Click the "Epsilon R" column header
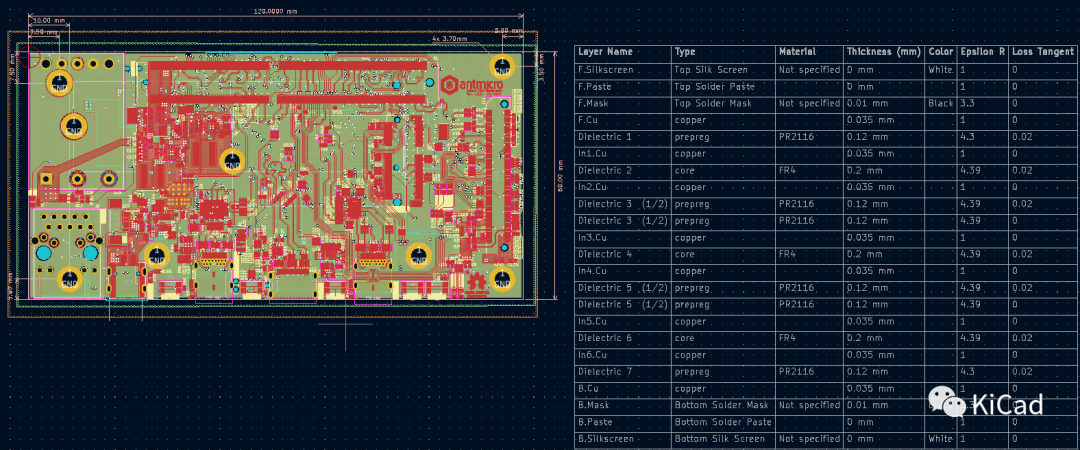Image resolution: width=1080 pixels, height=450 pixels. pos(983,52)
